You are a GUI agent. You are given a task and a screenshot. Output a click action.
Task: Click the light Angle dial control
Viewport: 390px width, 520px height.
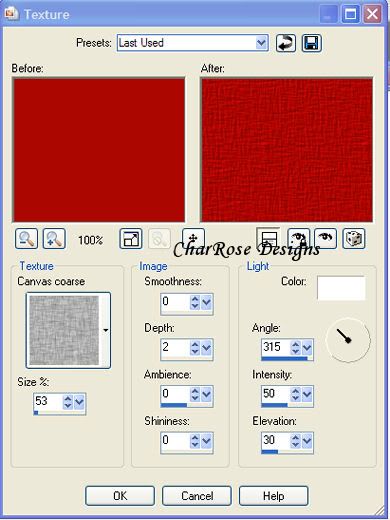point(348,340)
